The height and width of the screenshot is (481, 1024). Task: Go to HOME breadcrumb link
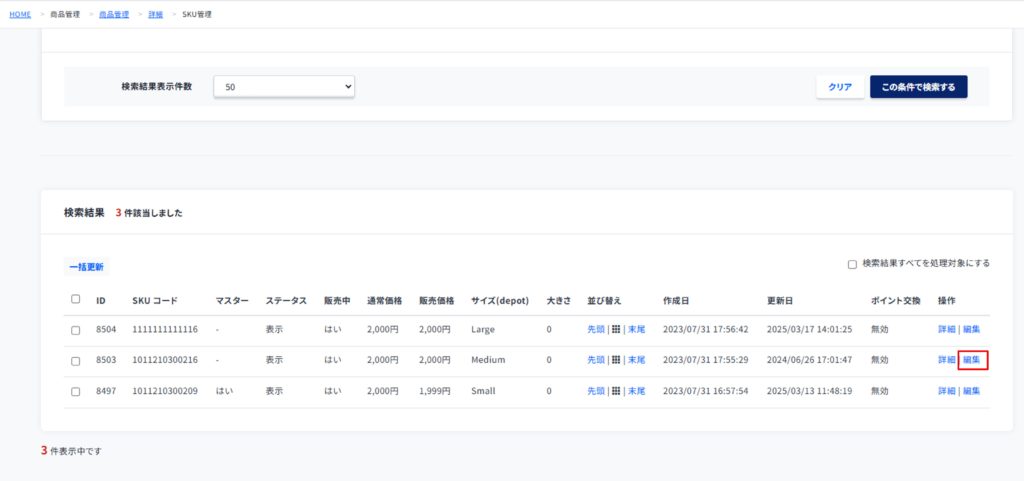20,15
